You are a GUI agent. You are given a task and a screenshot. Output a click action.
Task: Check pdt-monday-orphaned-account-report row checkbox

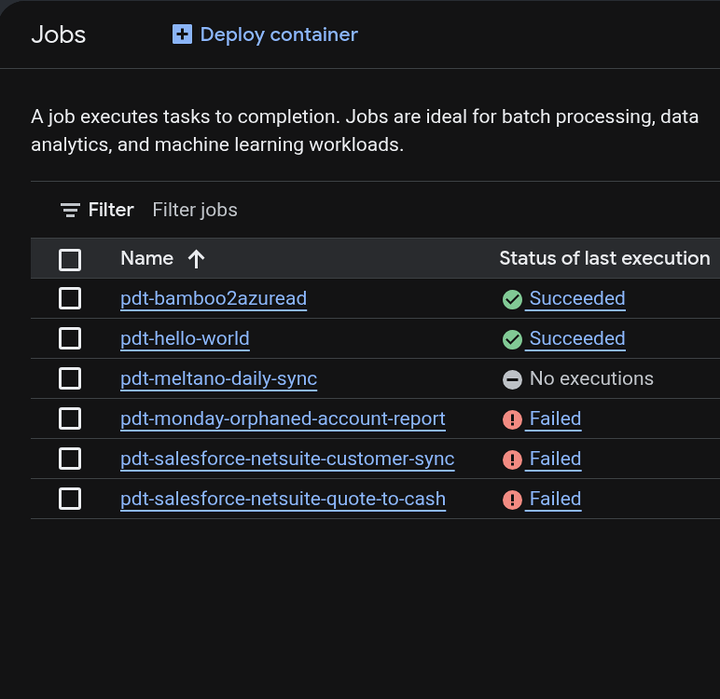[70, 419]
